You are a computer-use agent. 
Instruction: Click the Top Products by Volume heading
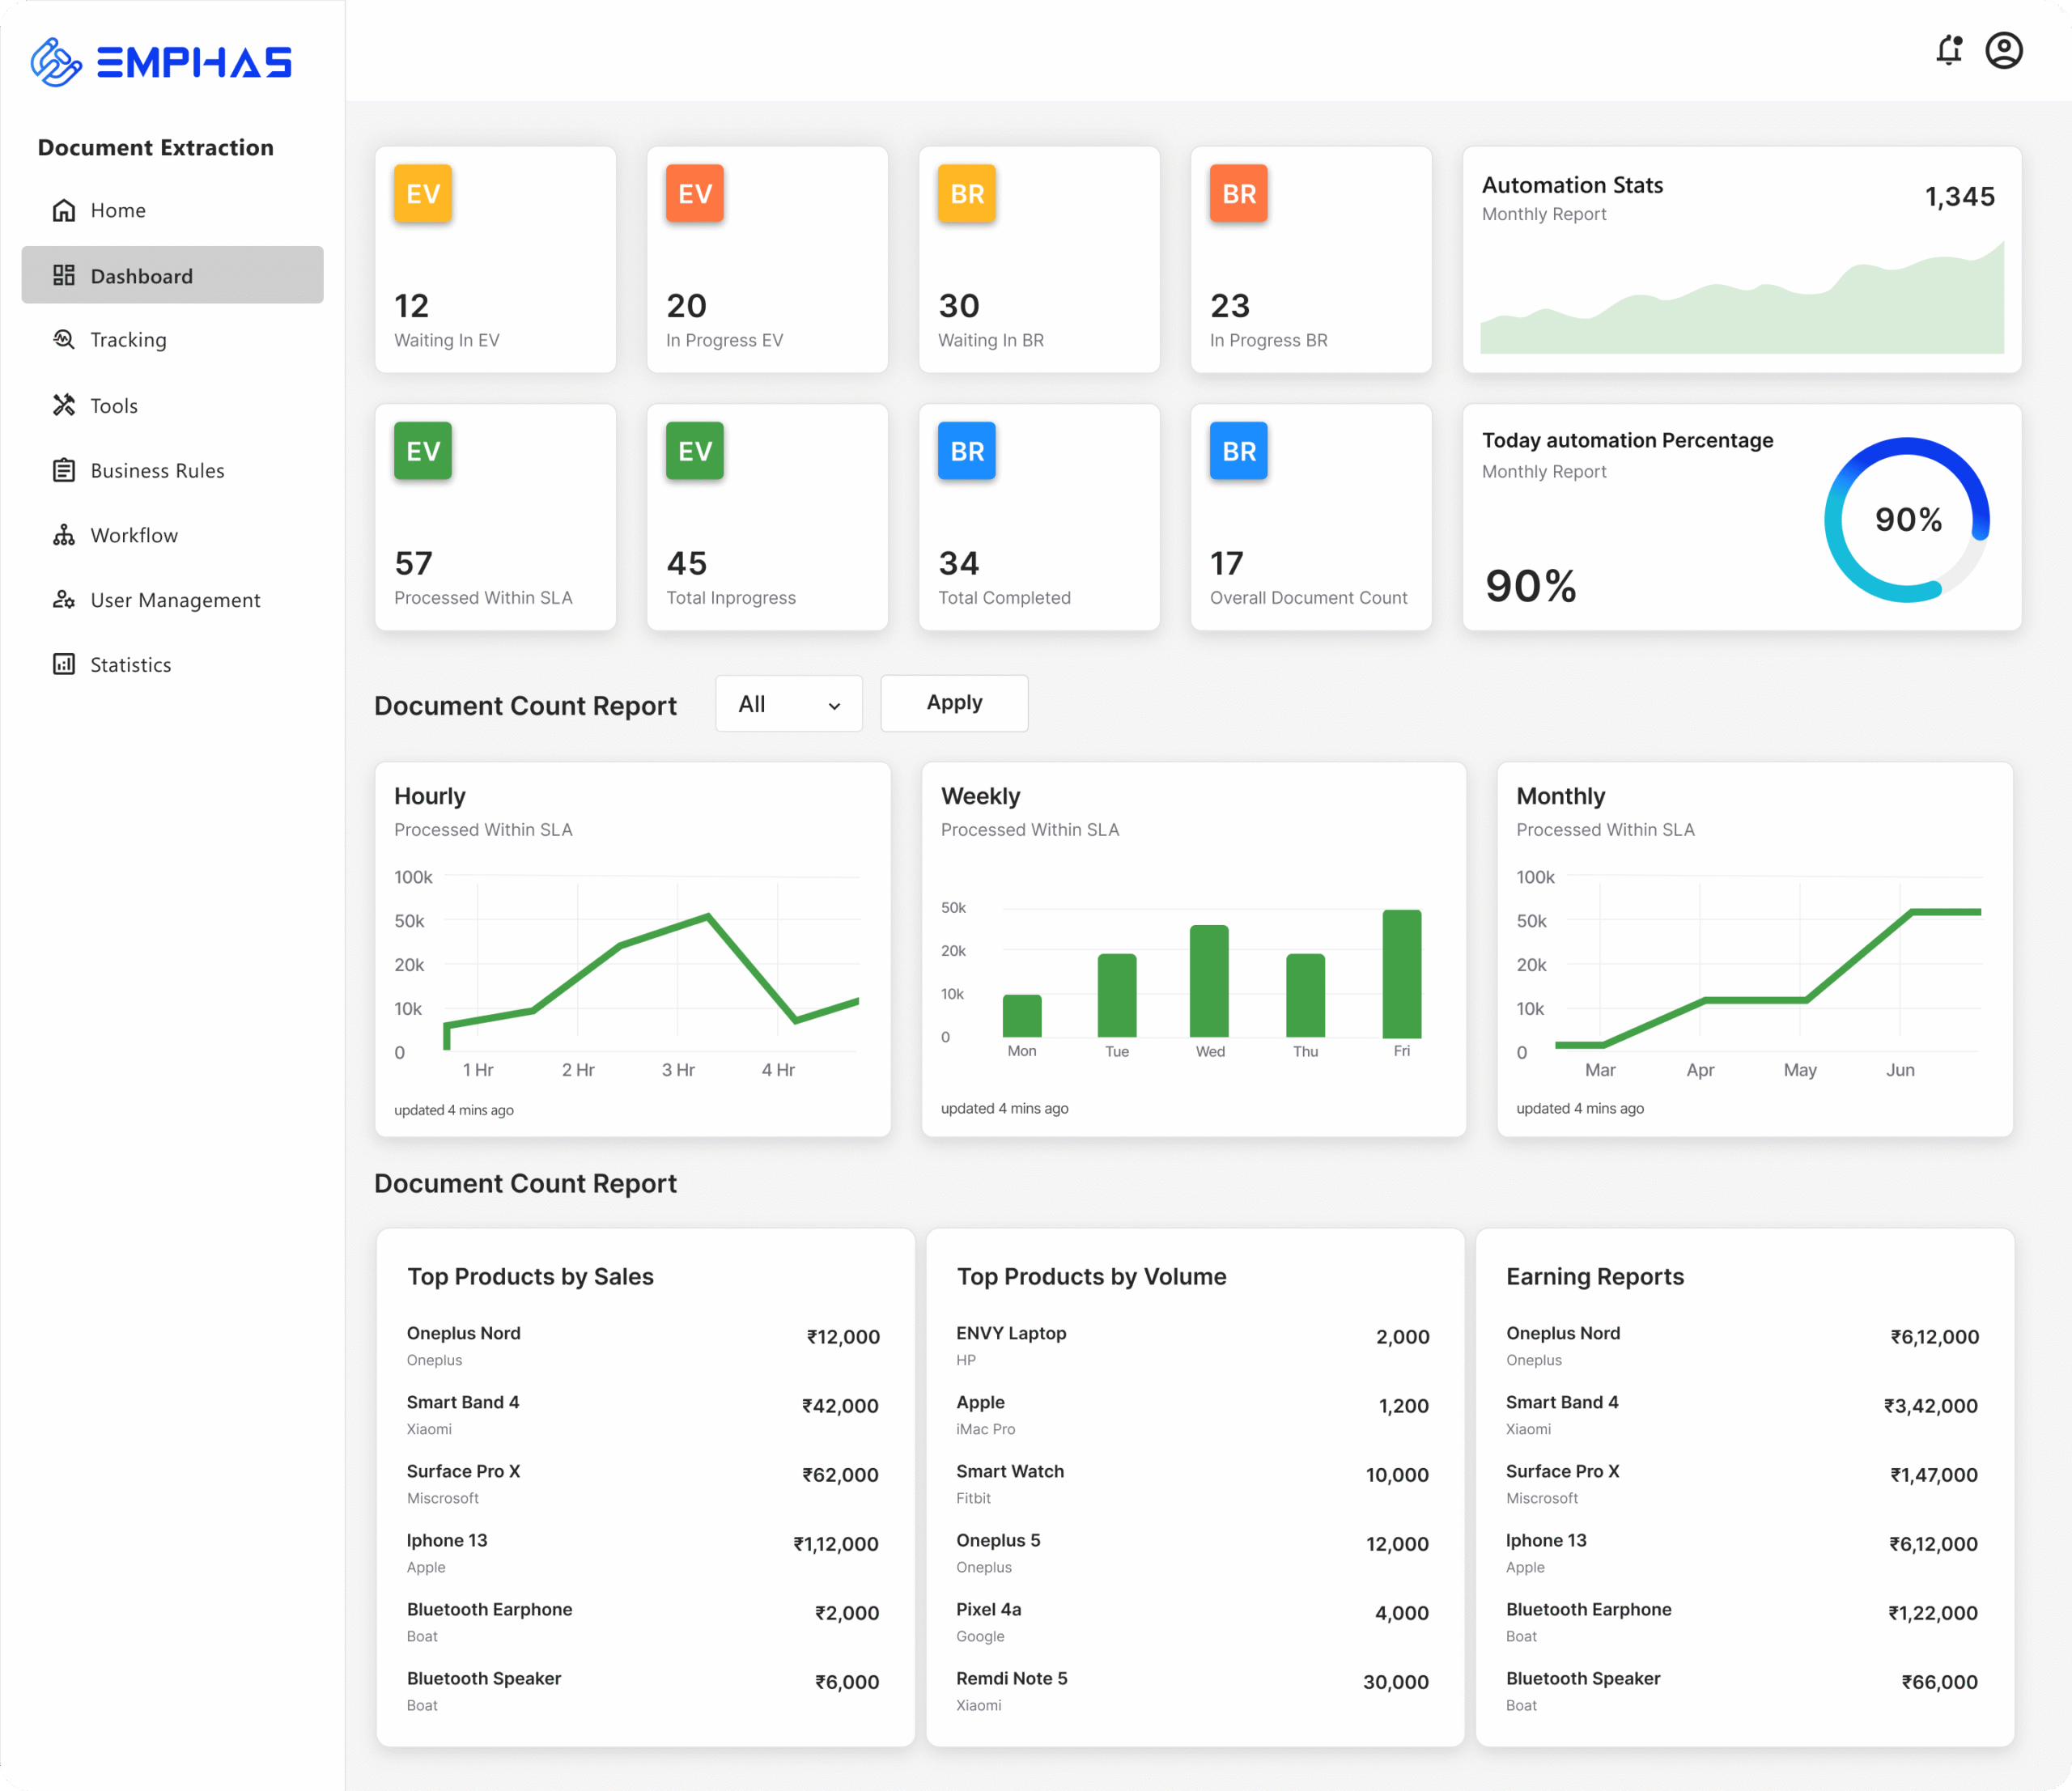pos(1091,1276)
